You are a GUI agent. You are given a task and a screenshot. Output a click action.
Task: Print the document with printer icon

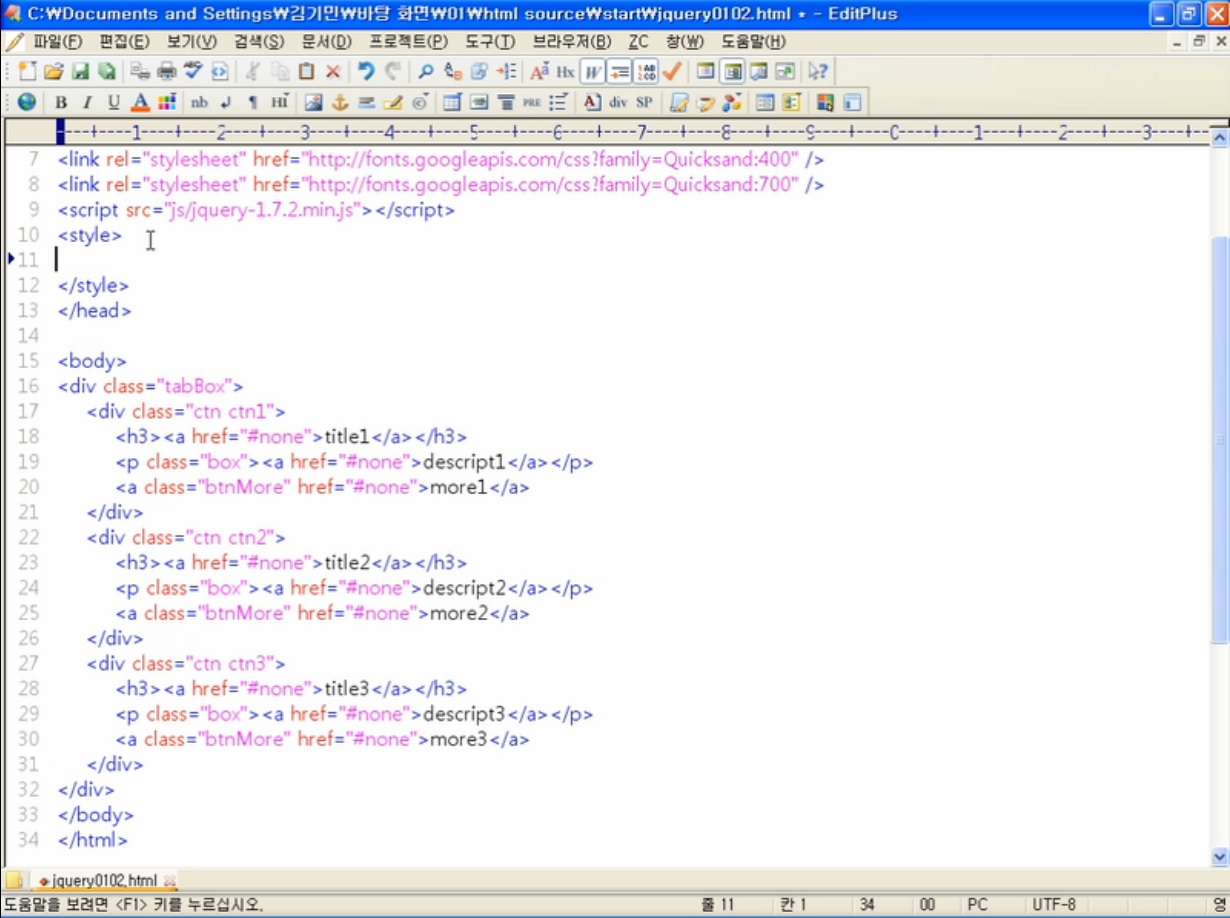click(166, 71)
